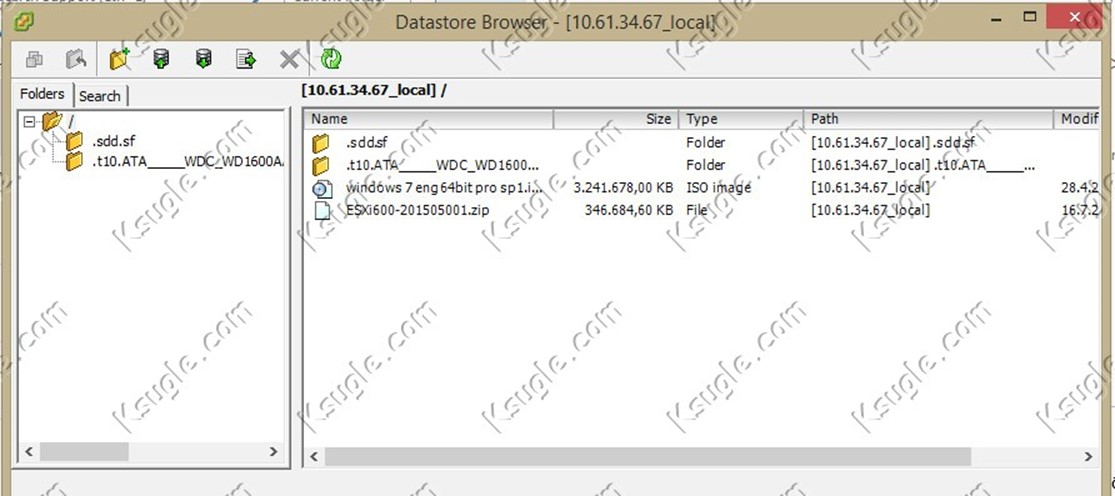Select .sdd.sf folder in tree

(x=113, y=141)
